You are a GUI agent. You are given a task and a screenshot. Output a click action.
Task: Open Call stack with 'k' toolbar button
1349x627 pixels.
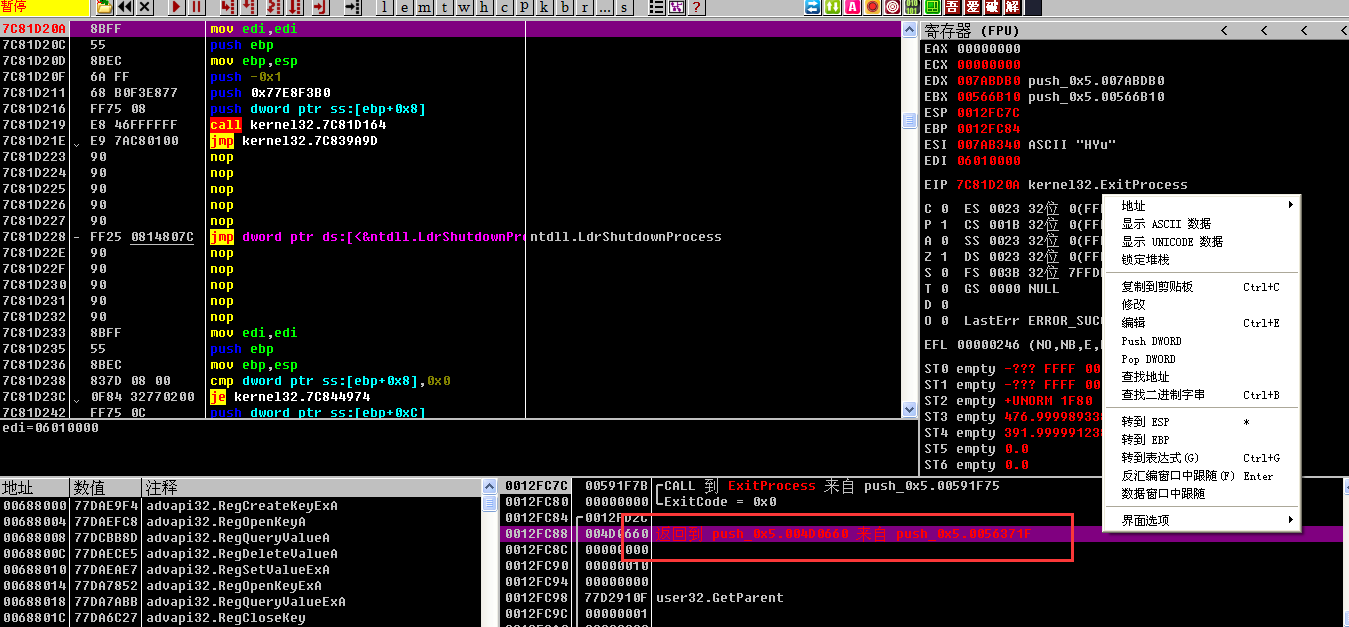[543, 8]
